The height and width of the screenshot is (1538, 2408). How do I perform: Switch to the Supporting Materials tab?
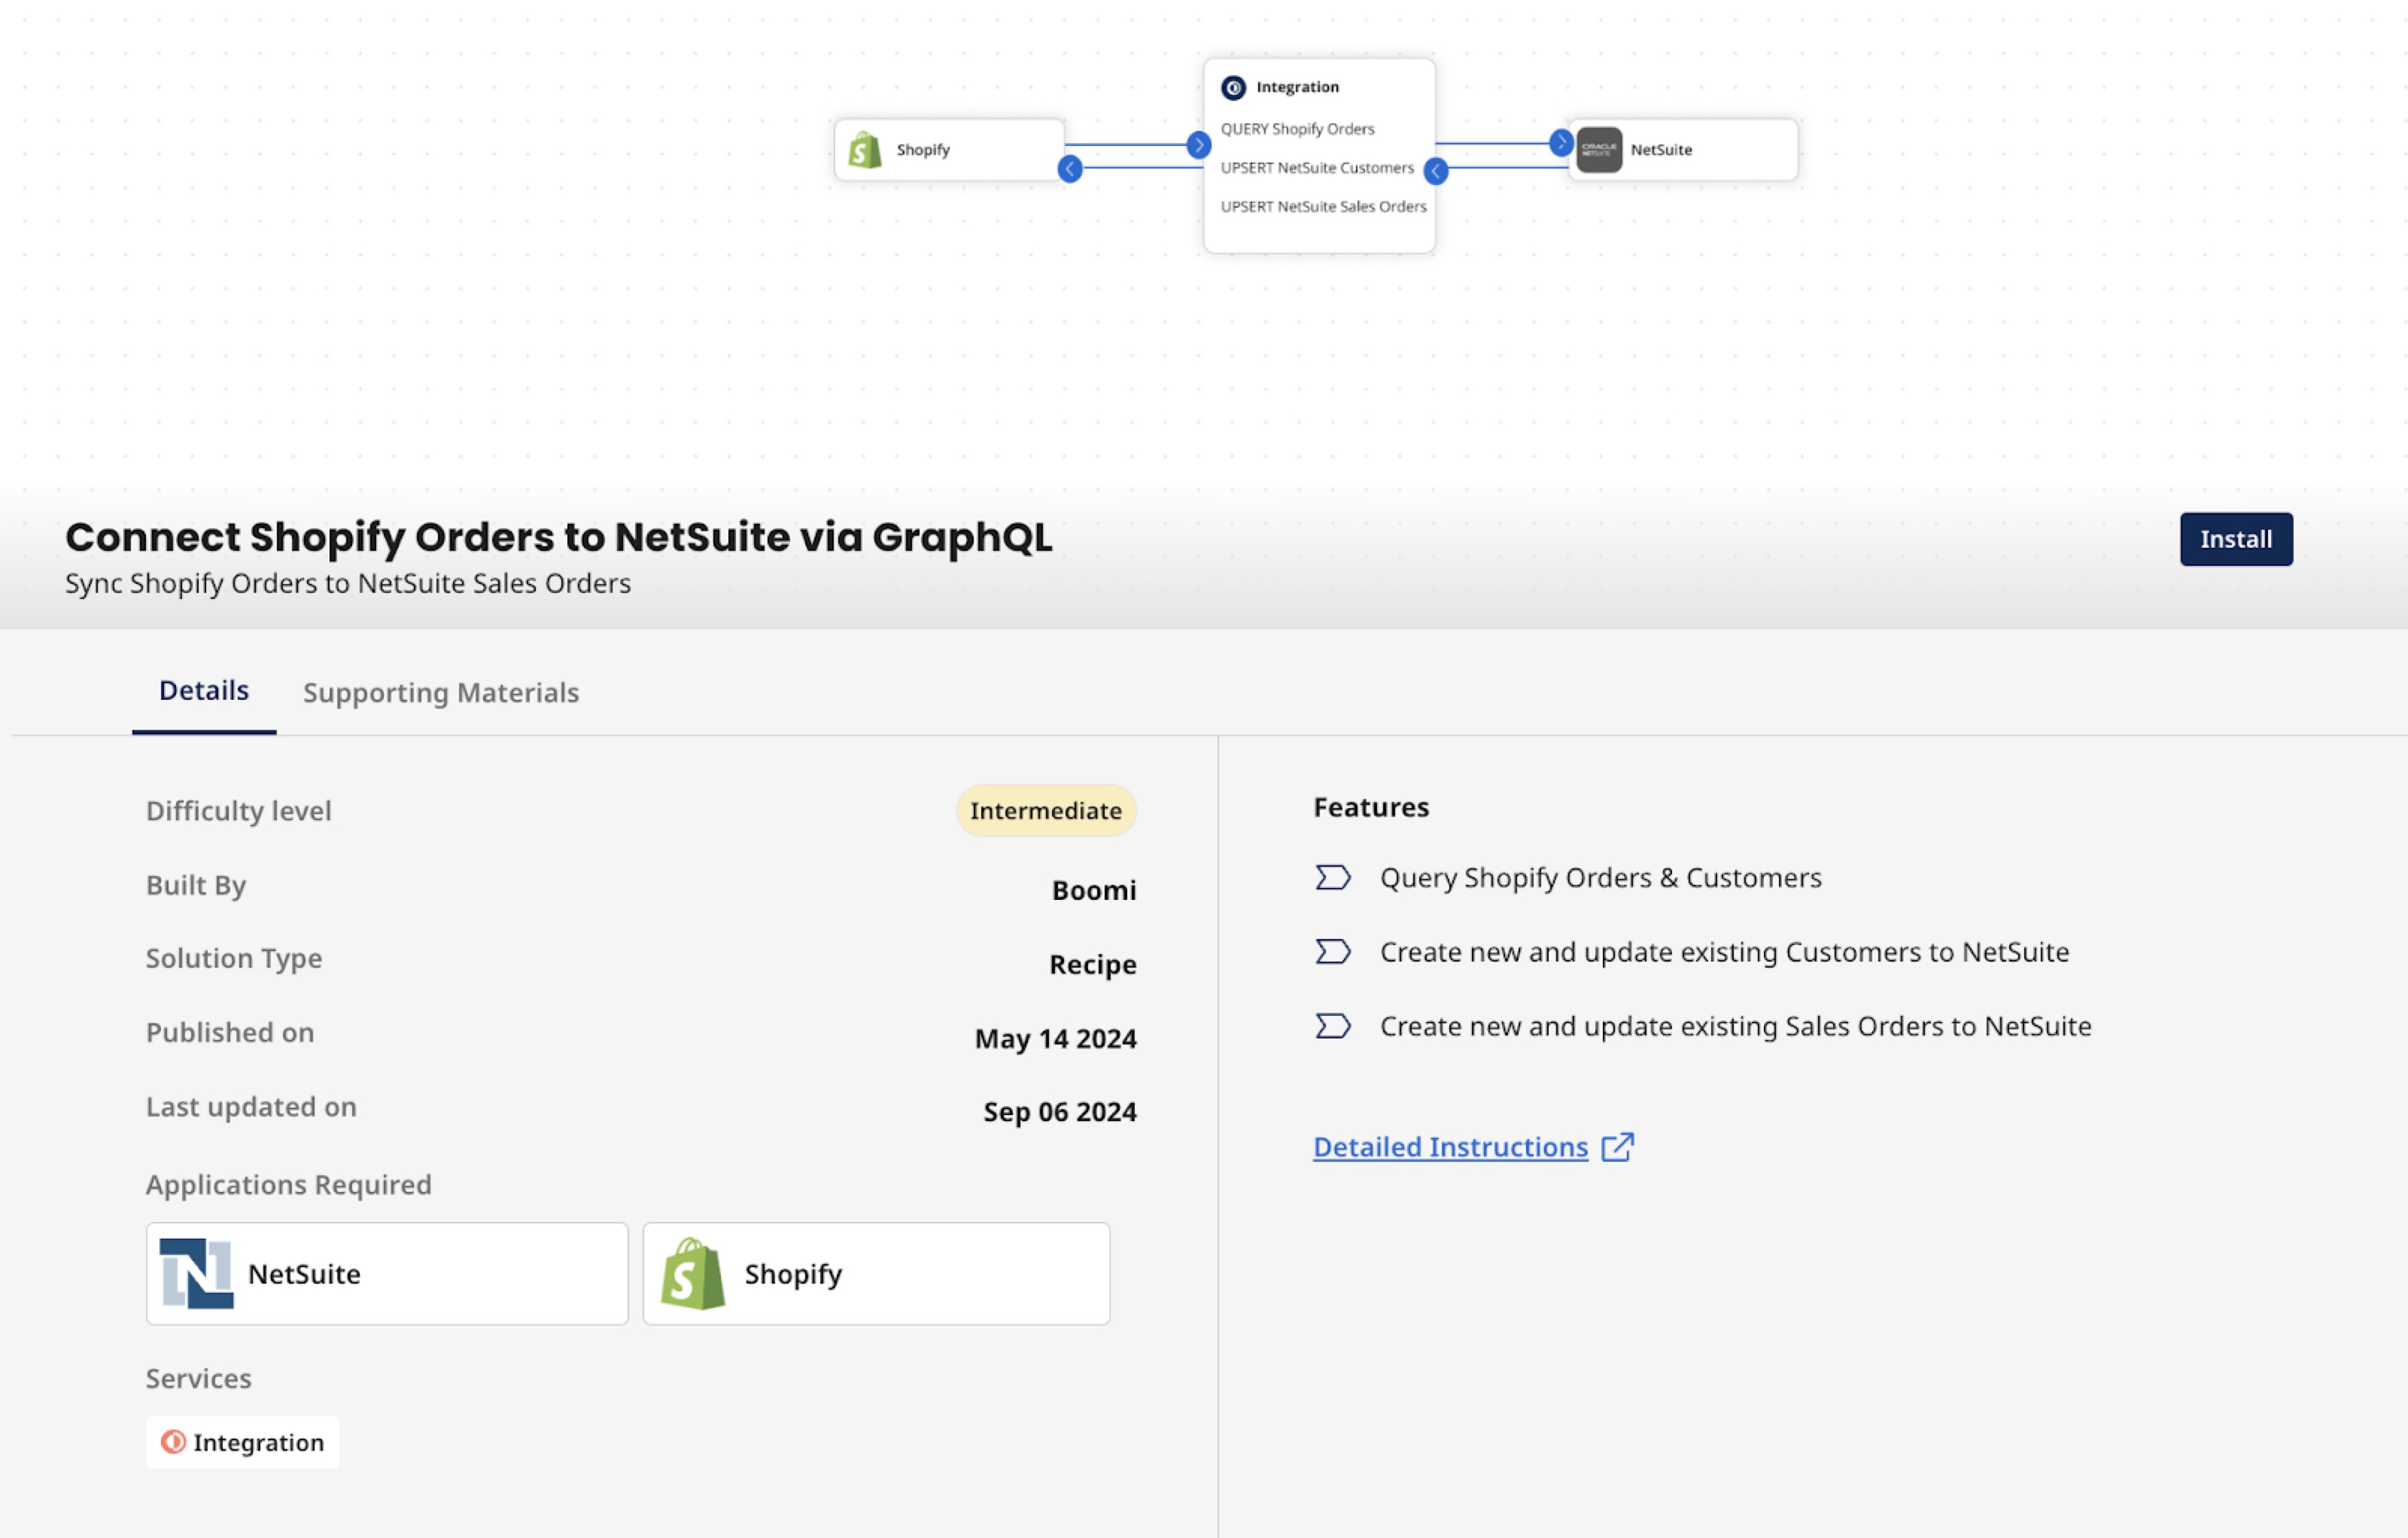(441, 692)
